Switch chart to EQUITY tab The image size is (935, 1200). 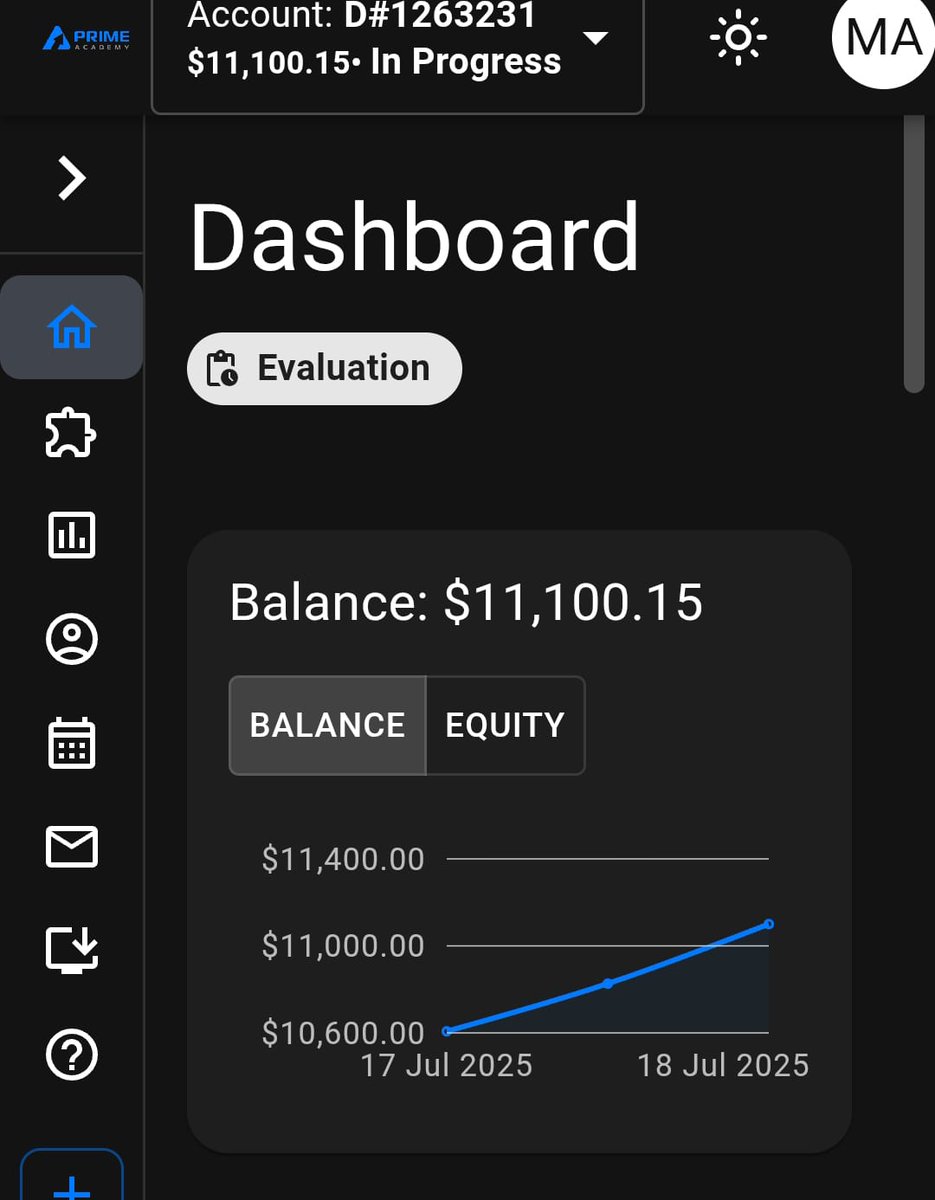point(505,725)
